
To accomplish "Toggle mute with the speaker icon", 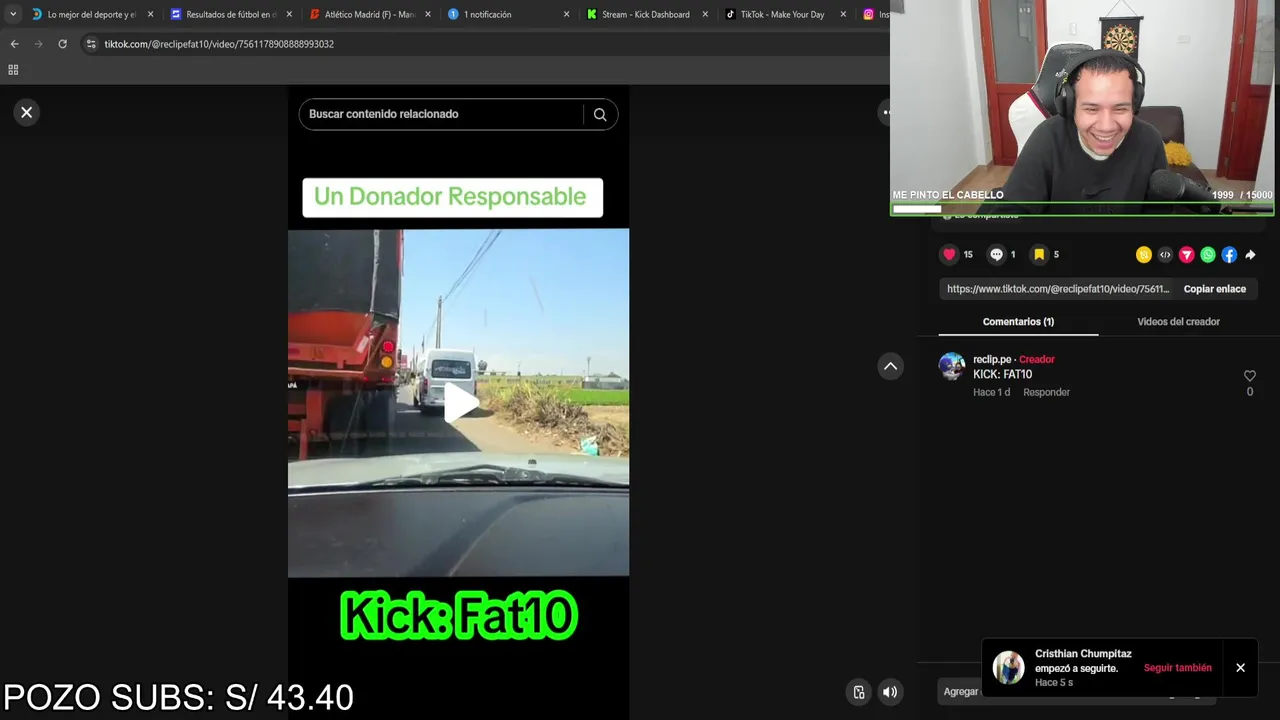I will coord(890,692).
